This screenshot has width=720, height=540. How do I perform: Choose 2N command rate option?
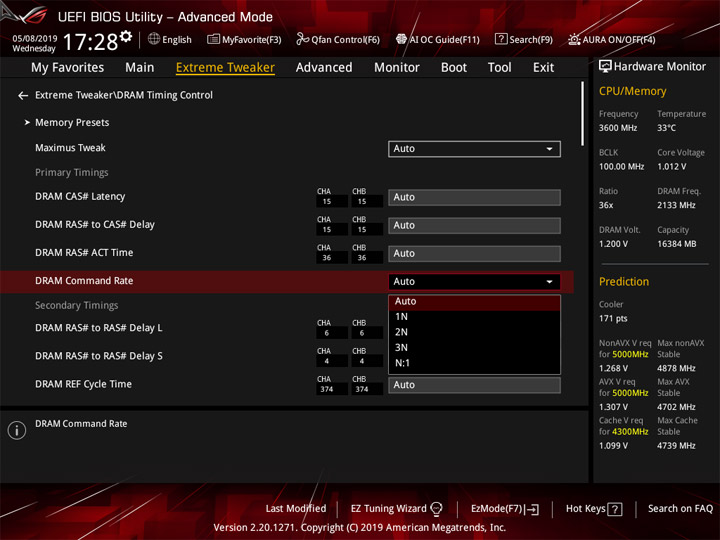474,332
